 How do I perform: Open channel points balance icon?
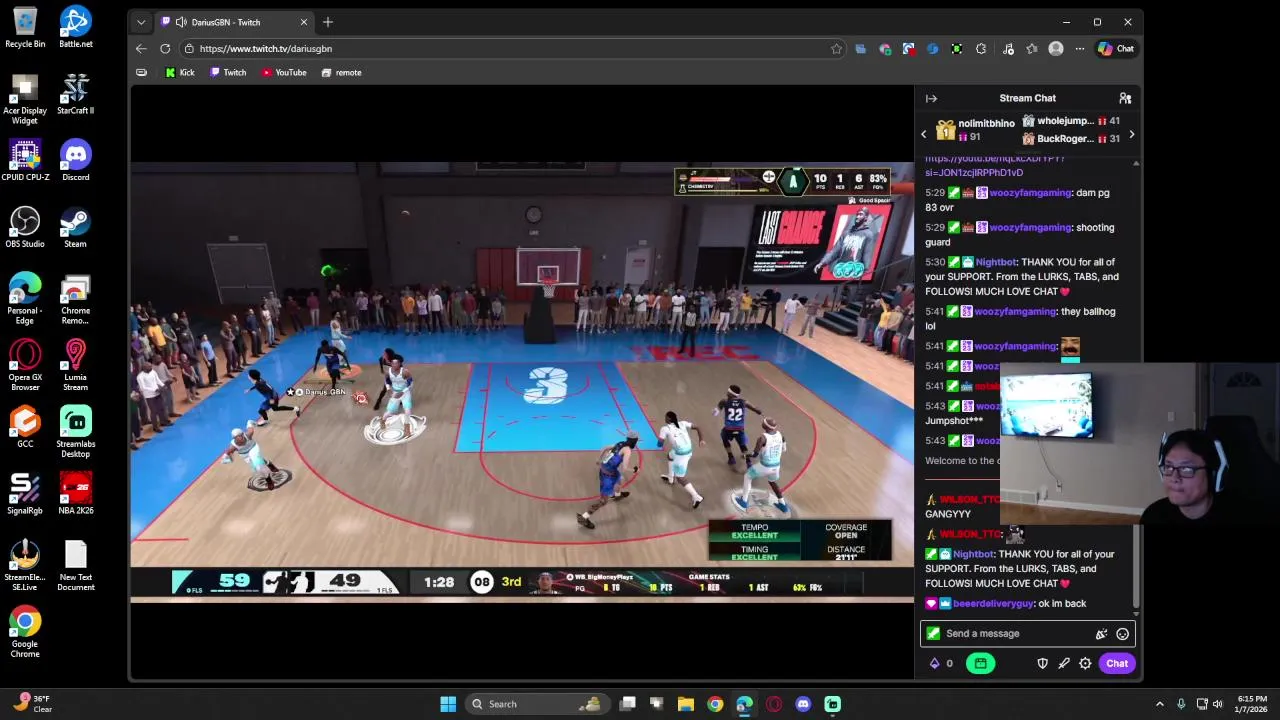(941, 663)
